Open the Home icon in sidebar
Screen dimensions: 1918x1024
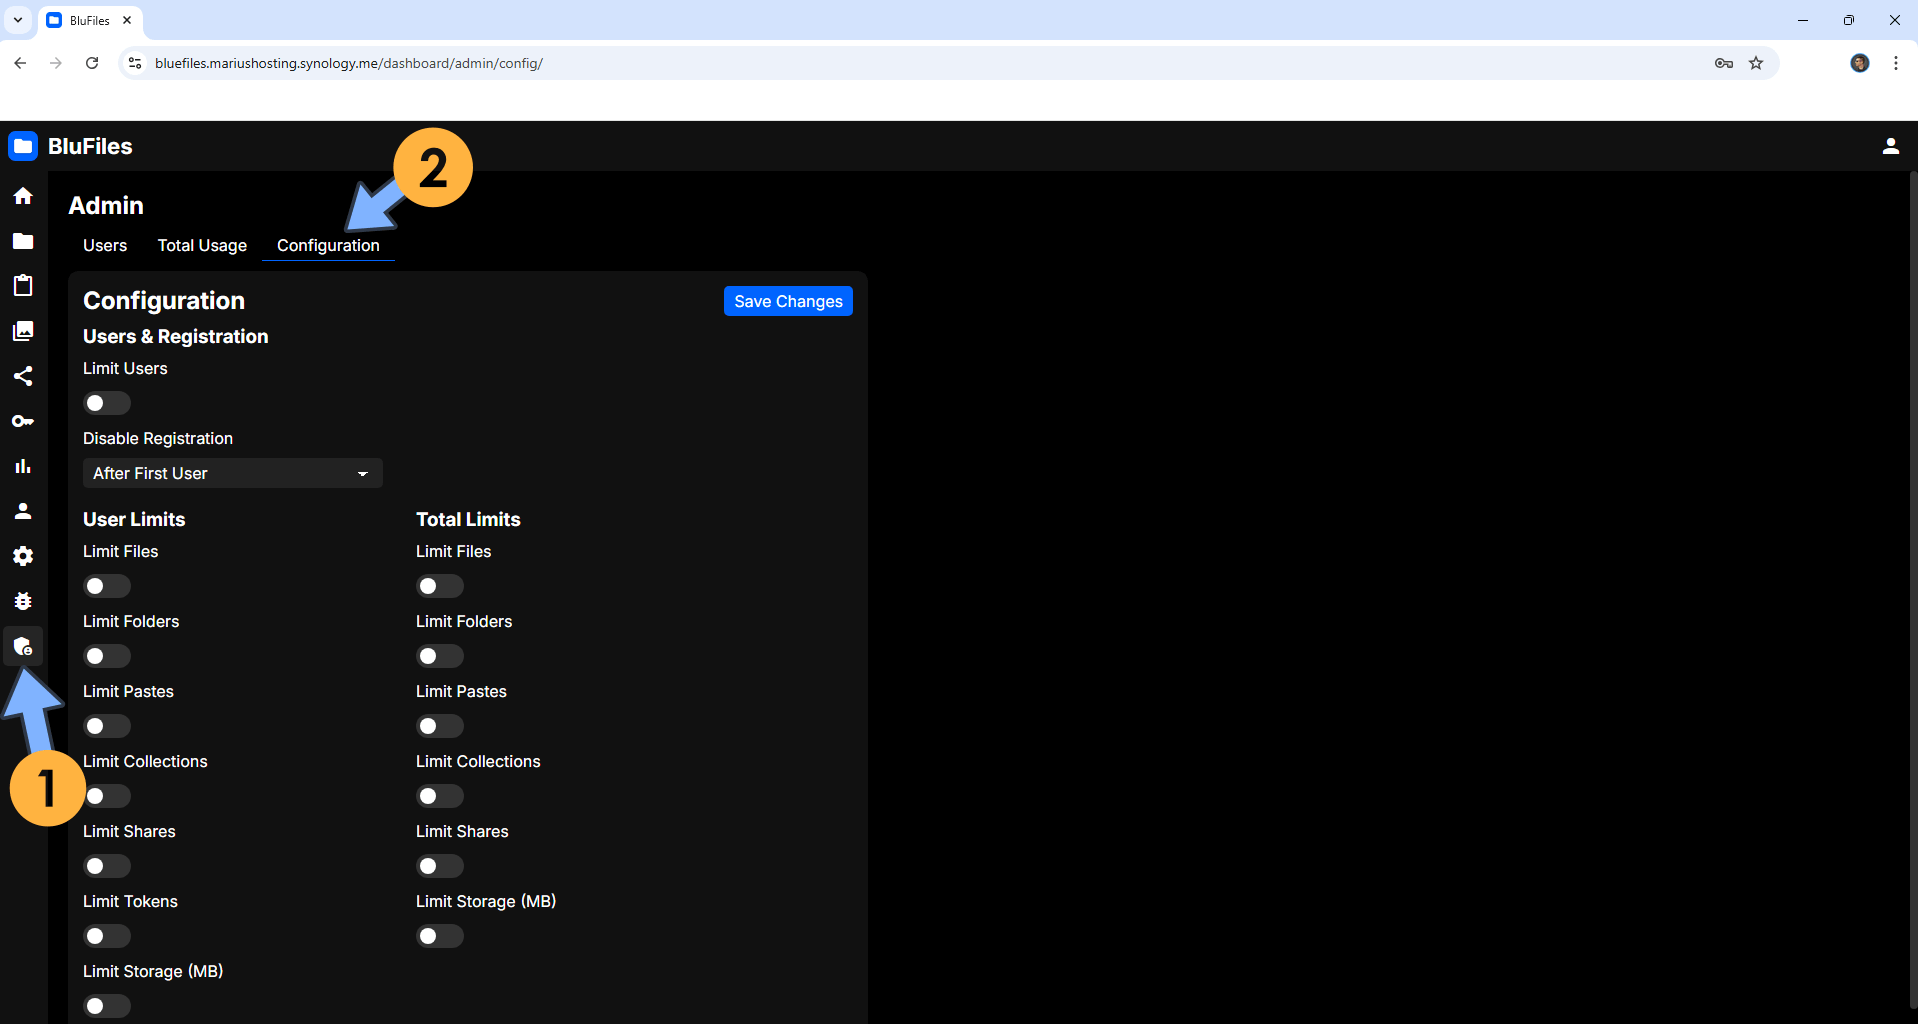(x=23, y=196)
